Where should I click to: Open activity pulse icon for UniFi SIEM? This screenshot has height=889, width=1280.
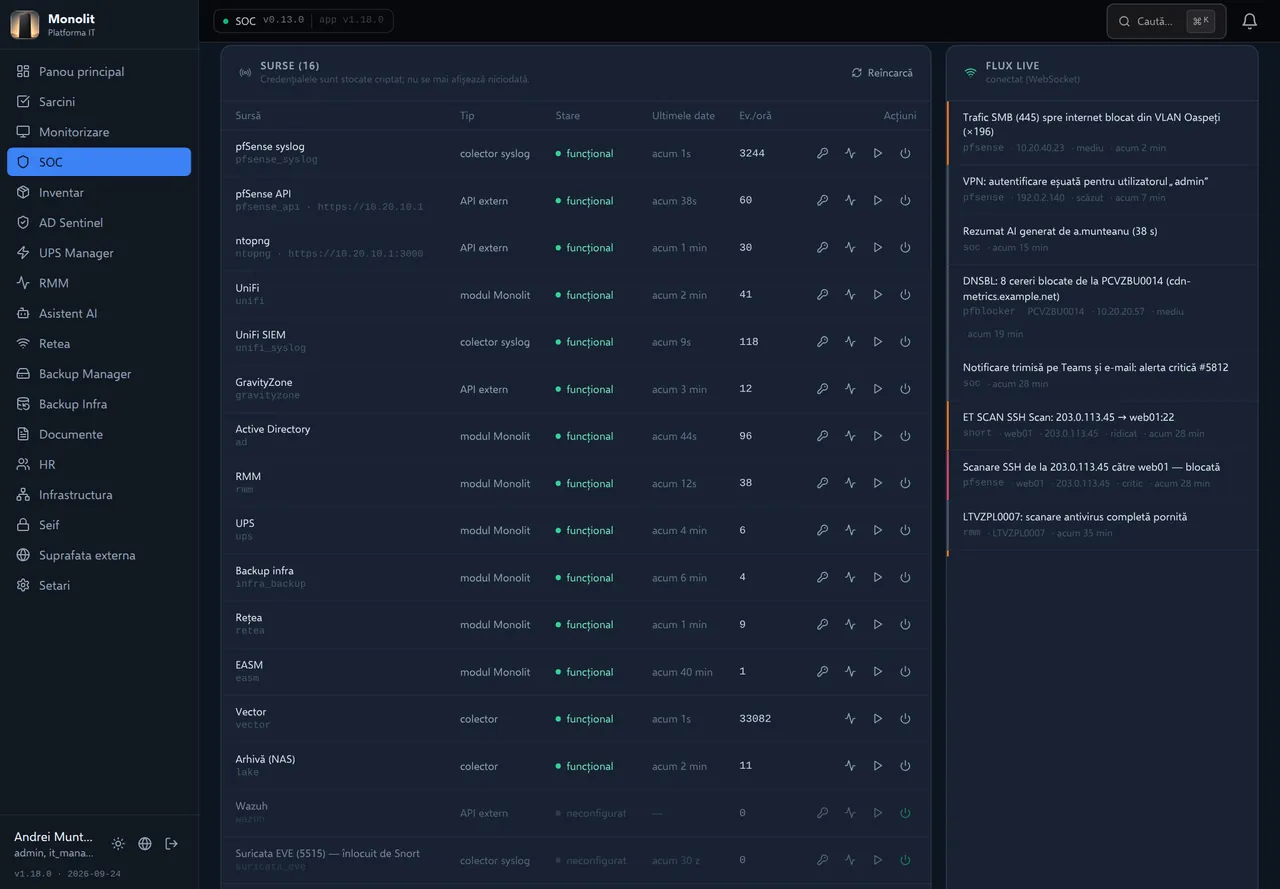(x=850, y=342)
